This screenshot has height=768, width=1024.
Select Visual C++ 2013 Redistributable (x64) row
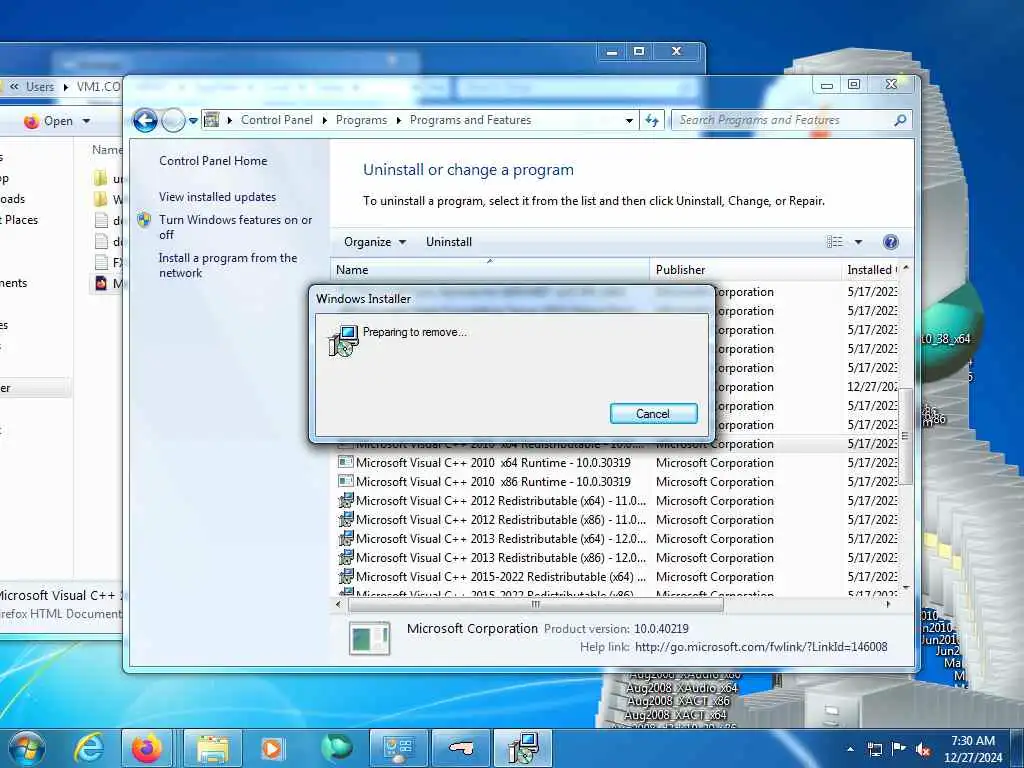[617, 539]
